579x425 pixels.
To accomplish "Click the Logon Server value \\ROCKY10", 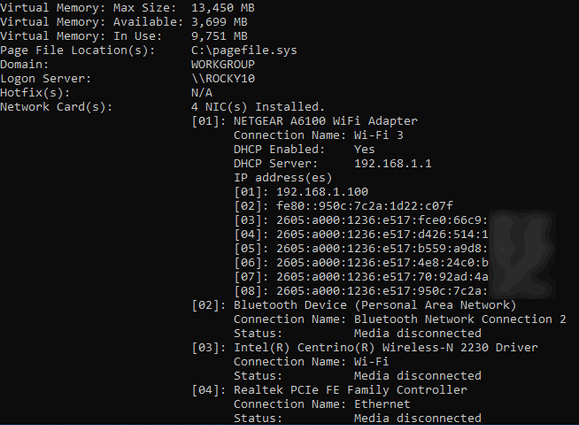I will coord(223,79).
